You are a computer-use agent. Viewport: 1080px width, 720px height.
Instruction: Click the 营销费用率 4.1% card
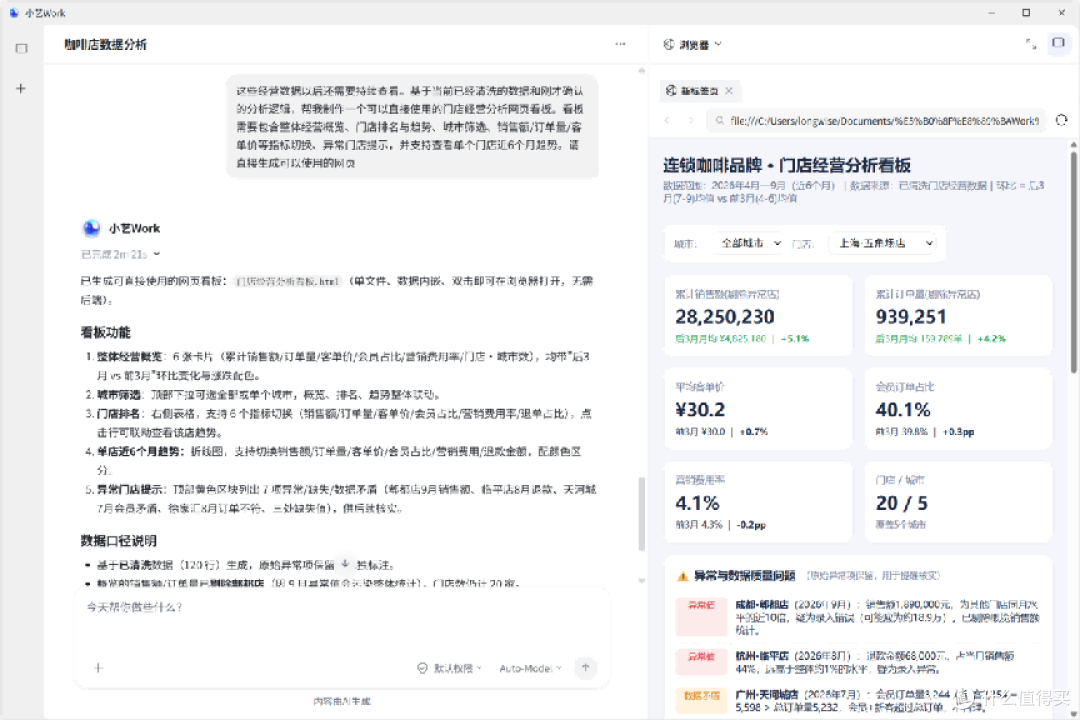(758, 502)
